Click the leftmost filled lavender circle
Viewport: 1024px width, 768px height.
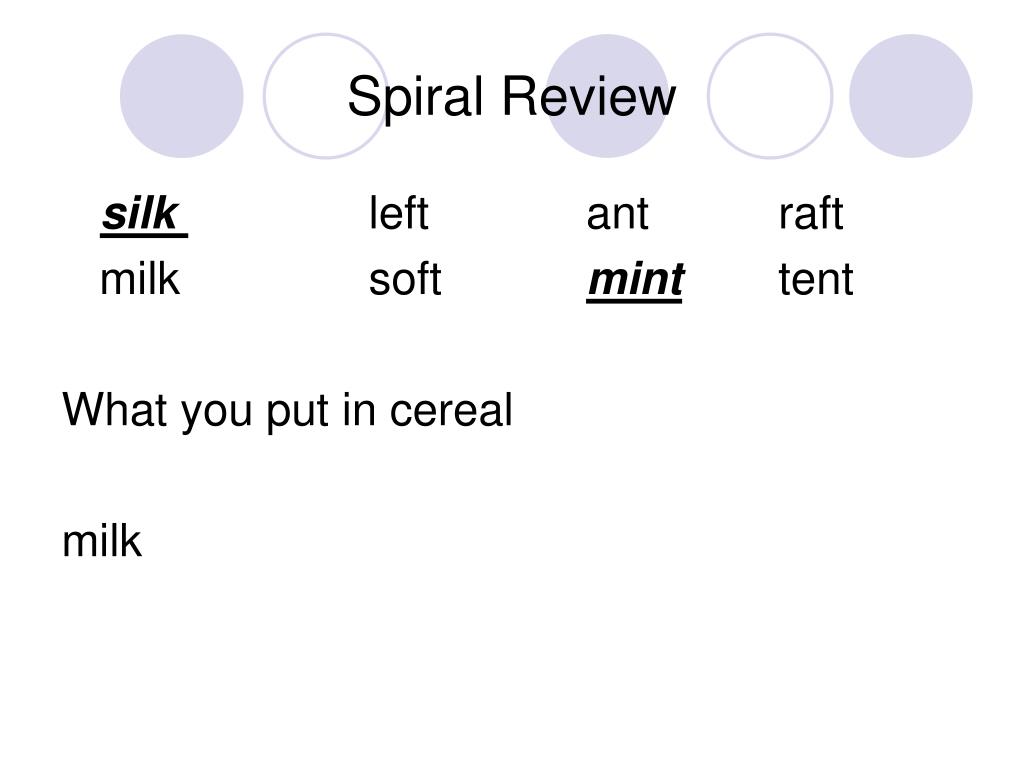(182, 96)
